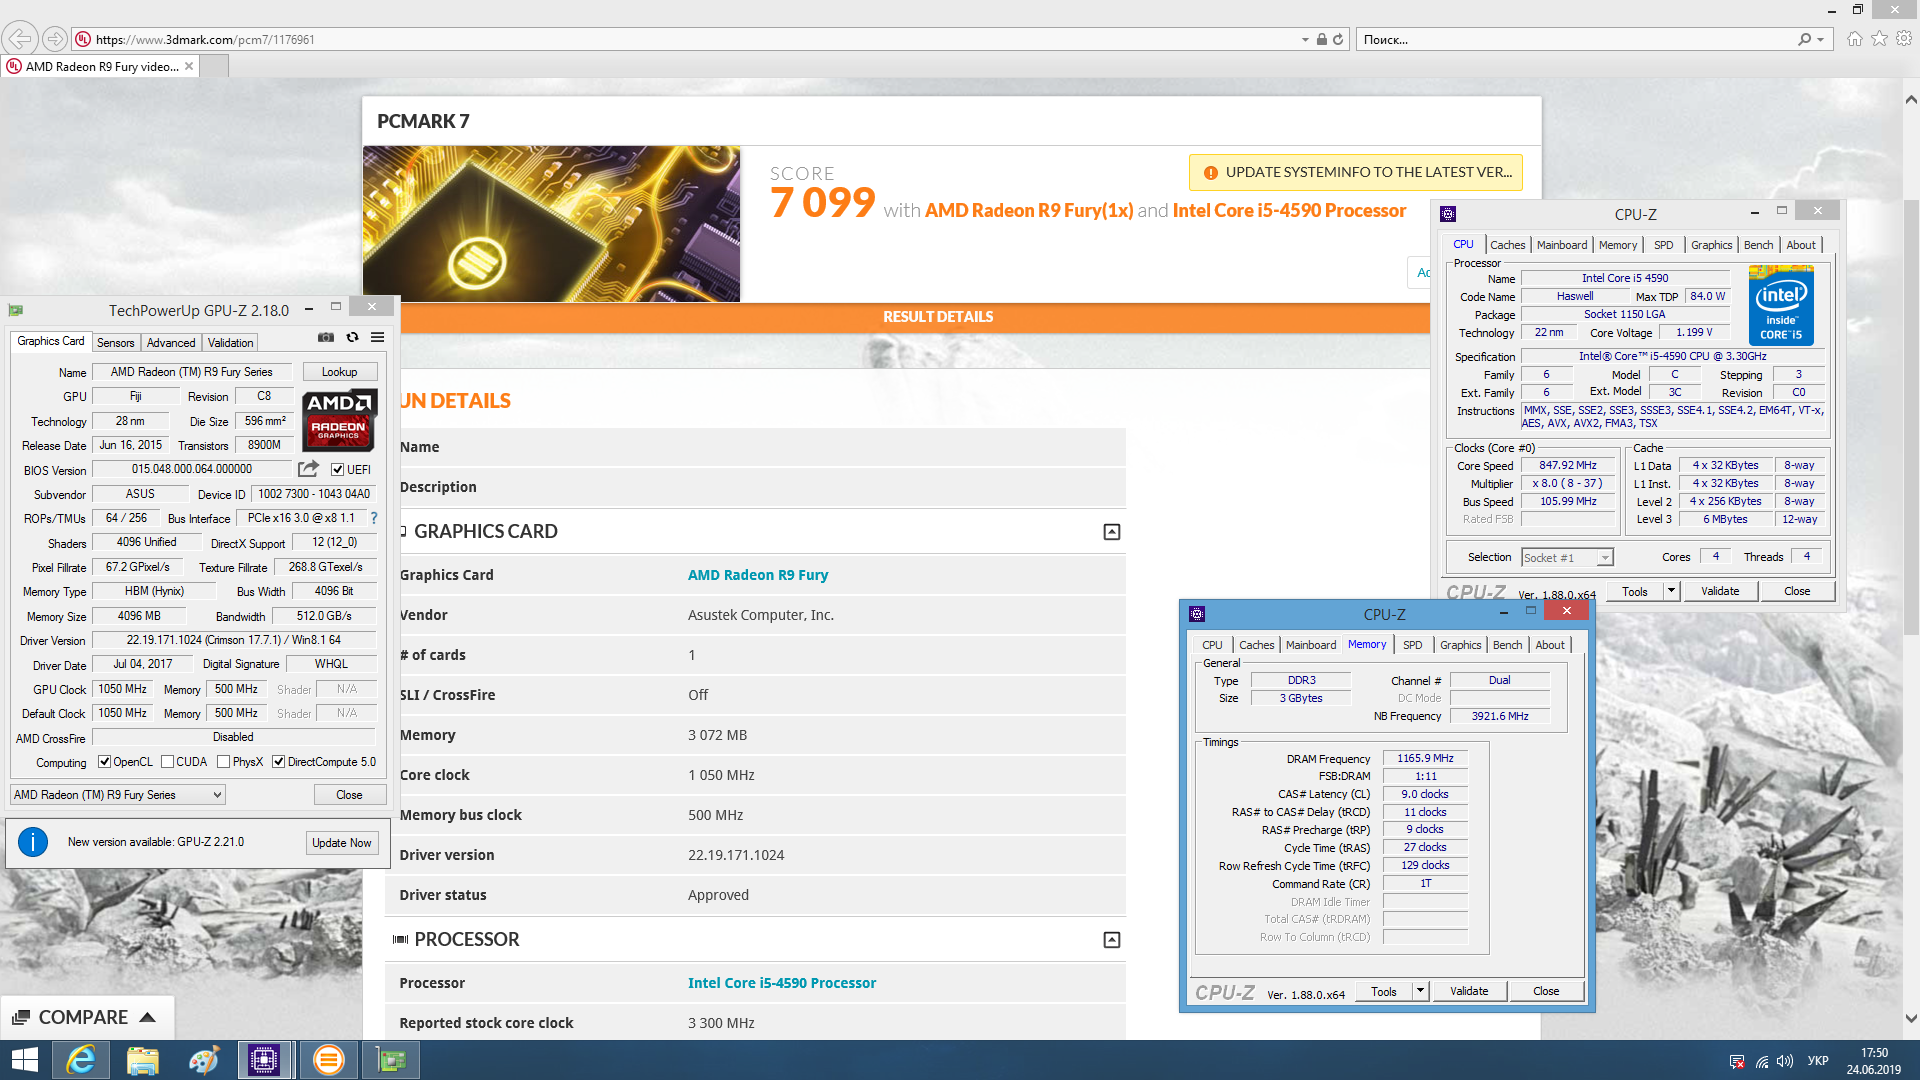This screenshot has width=1920, height=1080.
Task: Expand the COMPARE panel
Action: [87, 1017]
